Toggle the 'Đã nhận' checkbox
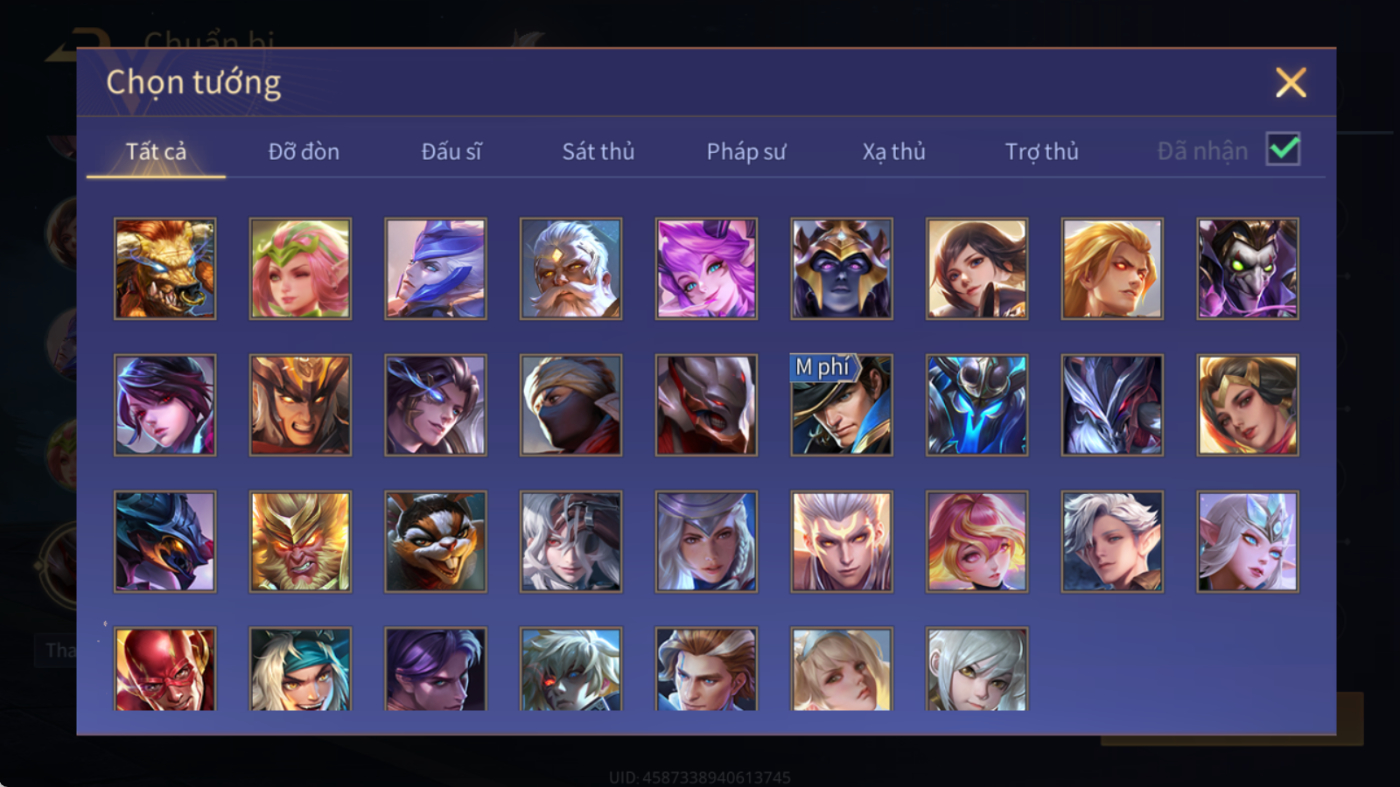1400x787 pixels. point(1283,150)
